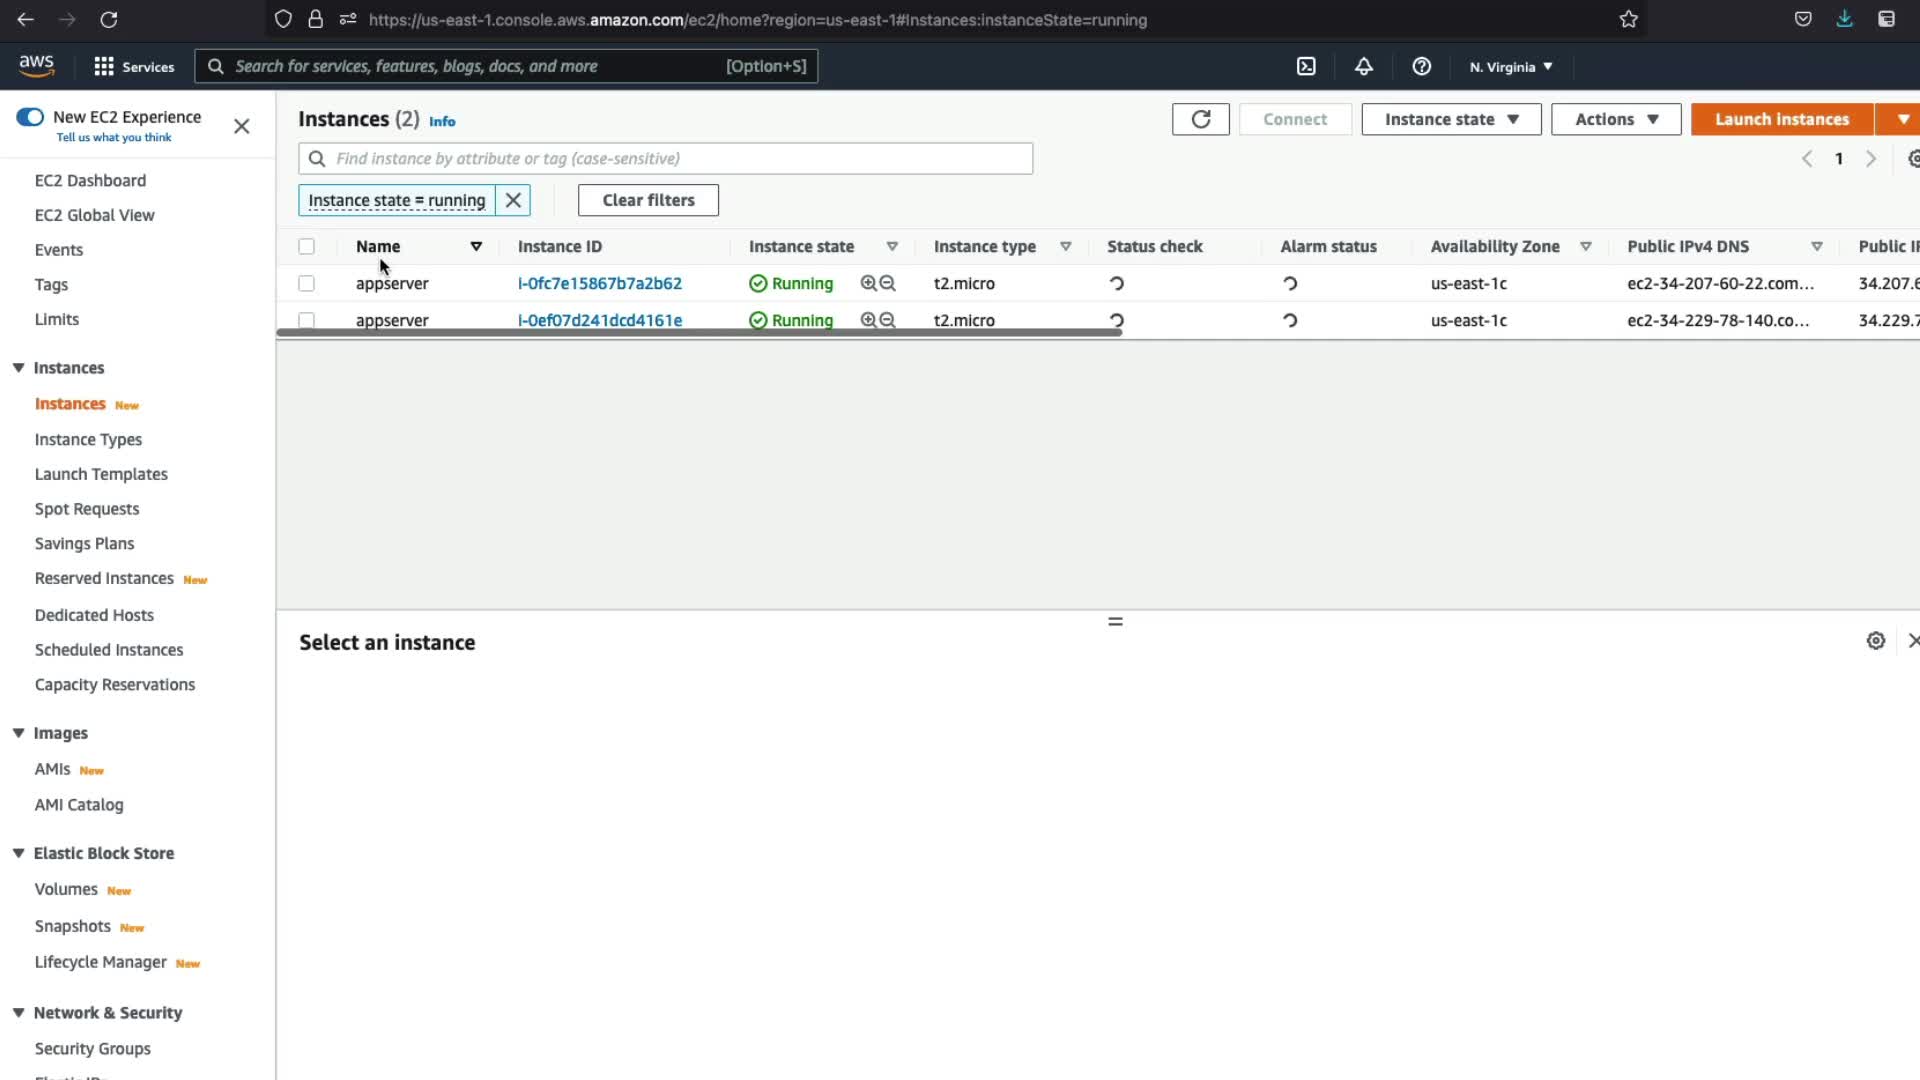
Task: Click the Clear filters button
Action: (x=648, y=200)
